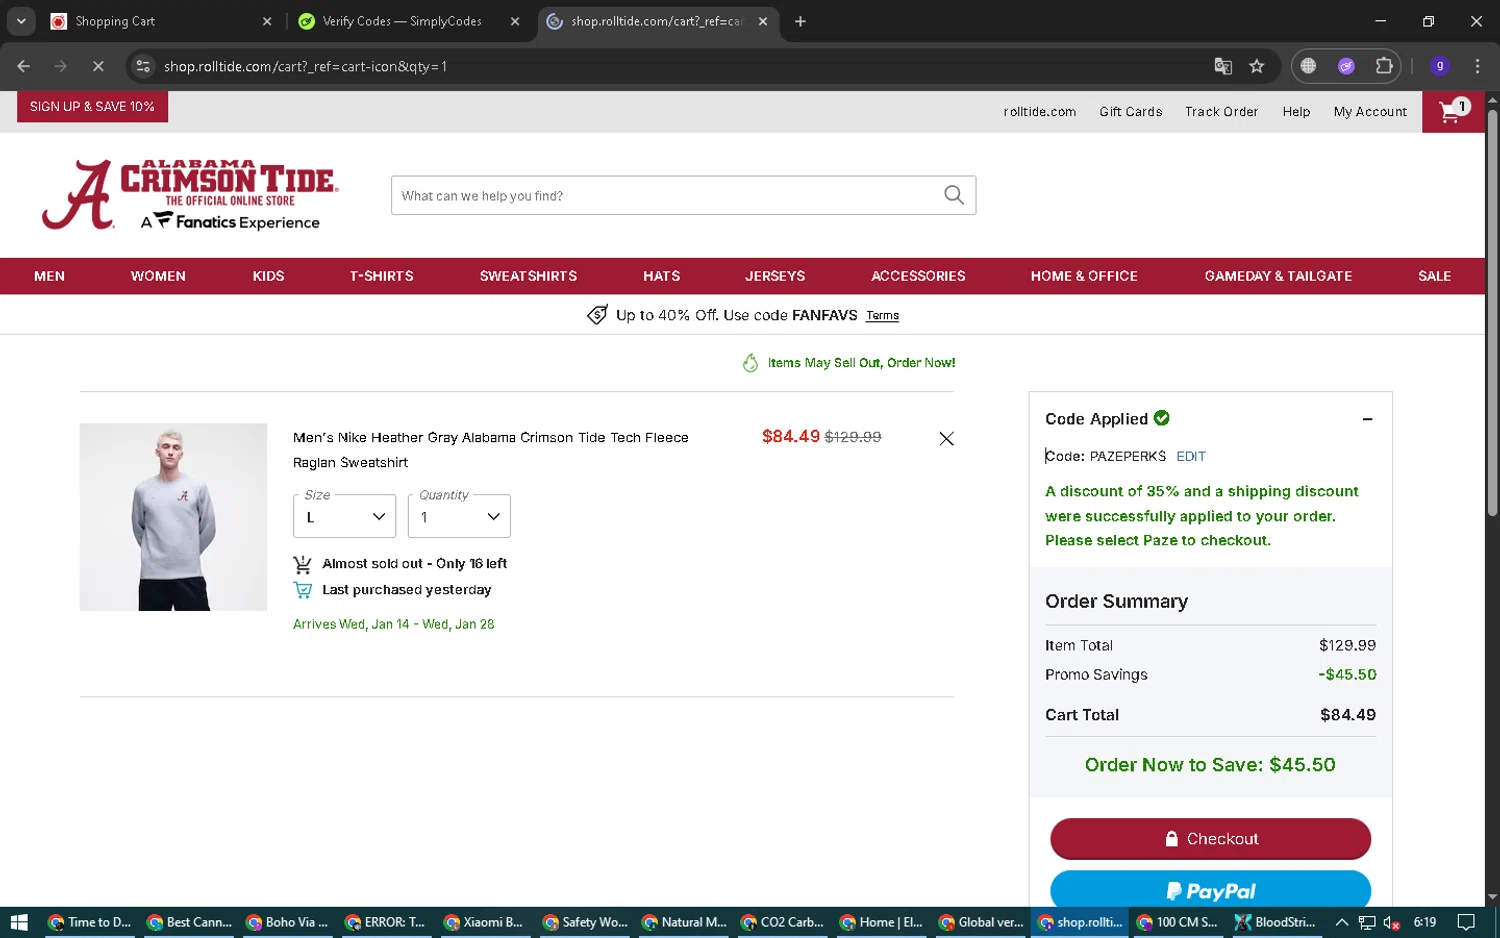Open the T-SHIRTS category menu

pyautogui.click(x=381, y=276)
